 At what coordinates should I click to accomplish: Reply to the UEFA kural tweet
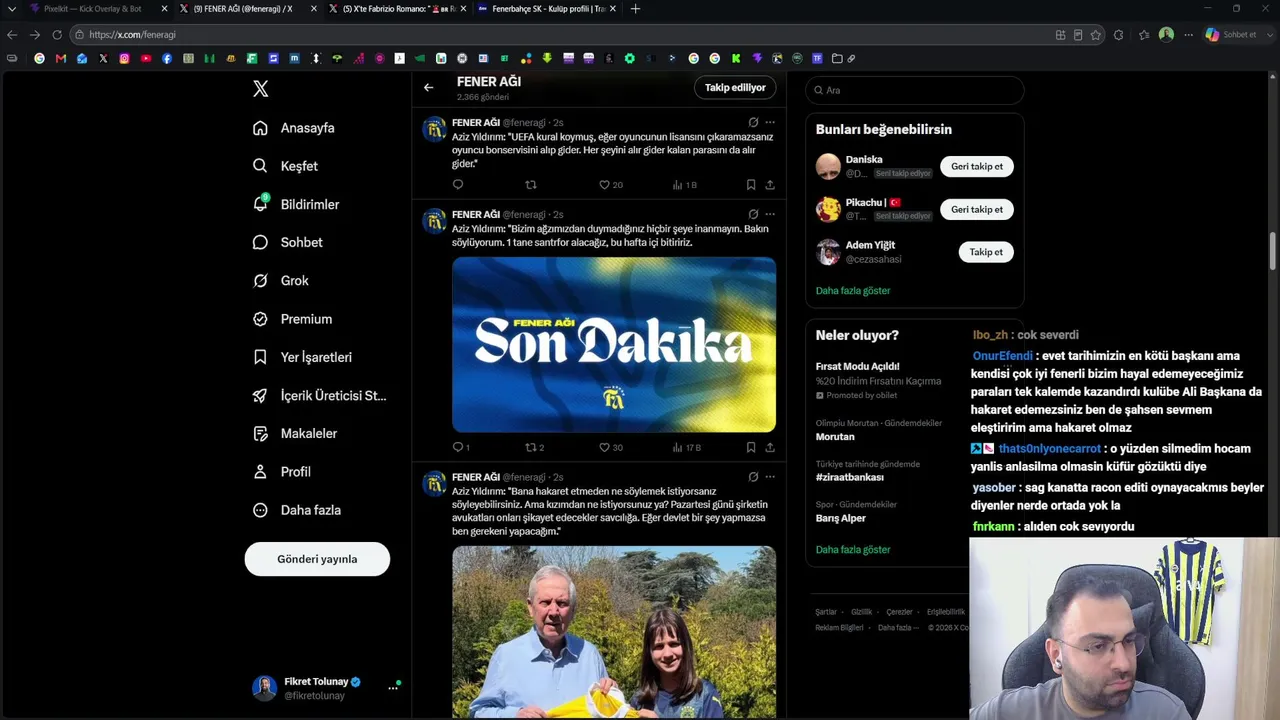pos(458,185)
